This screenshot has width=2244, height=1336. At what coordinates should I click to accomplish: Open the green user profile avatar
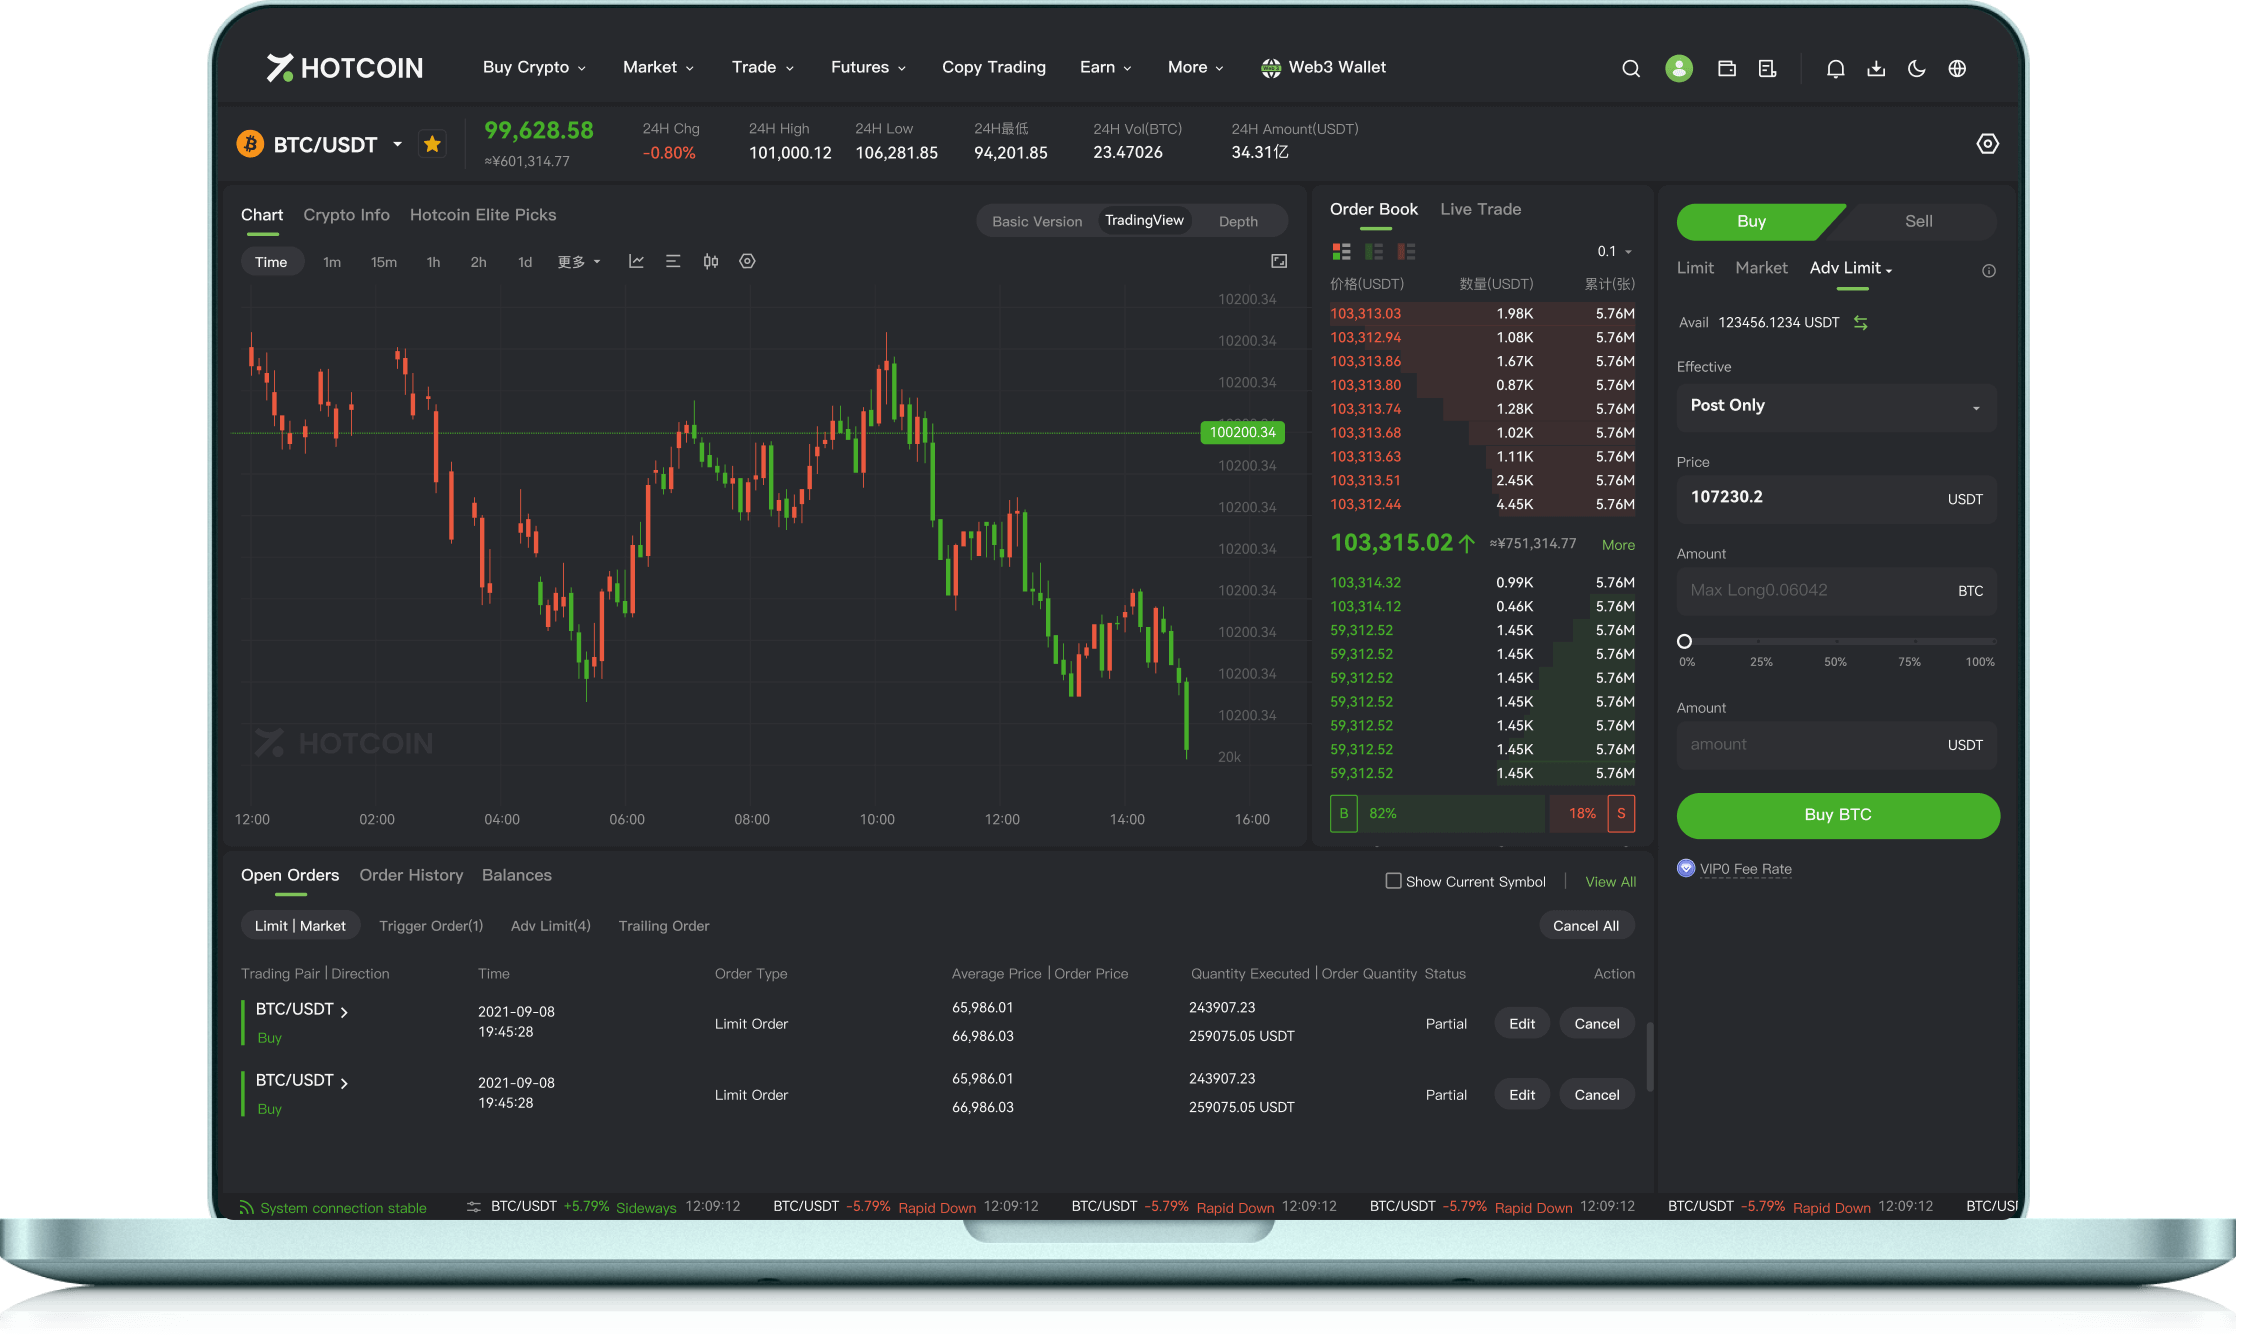1678,68
